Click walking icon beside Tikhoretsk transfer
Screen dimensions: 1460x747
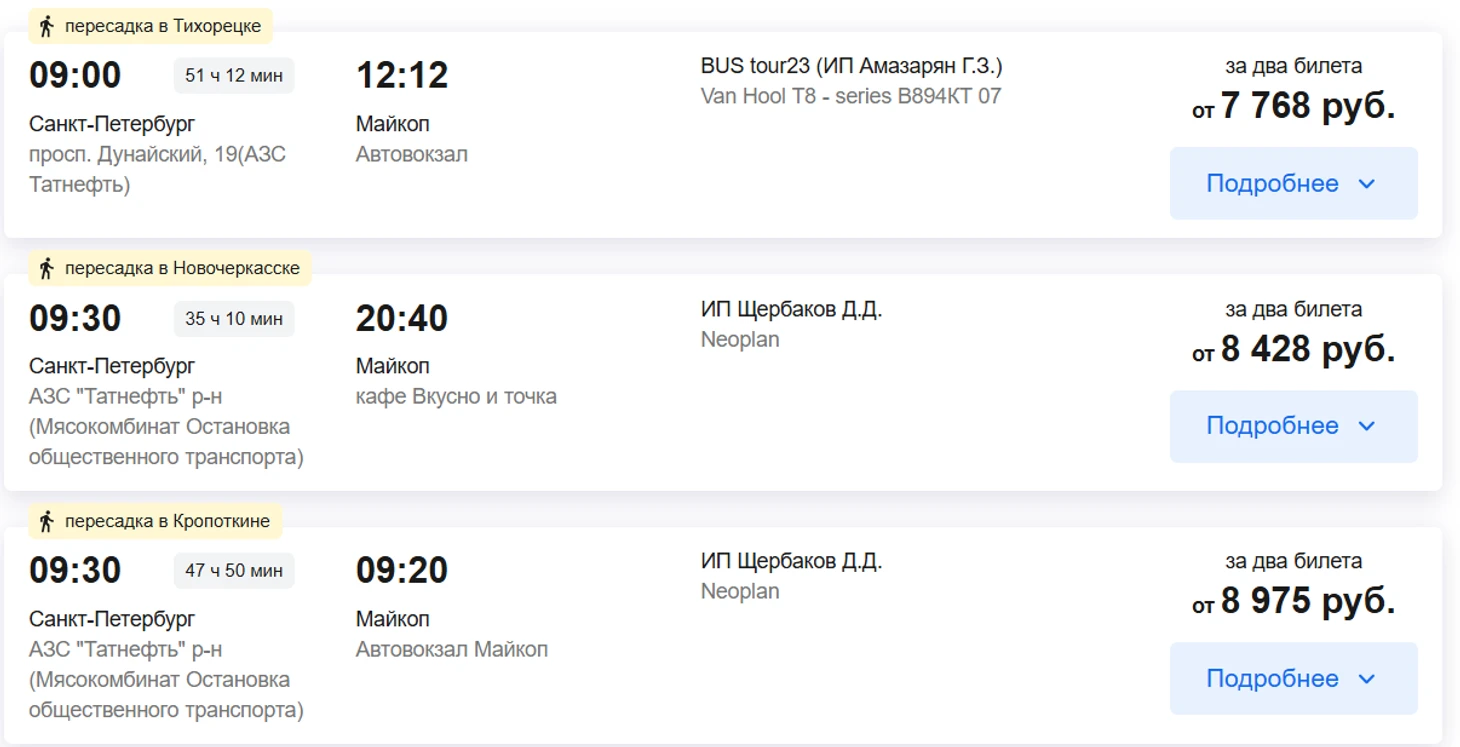pos(45,27)
